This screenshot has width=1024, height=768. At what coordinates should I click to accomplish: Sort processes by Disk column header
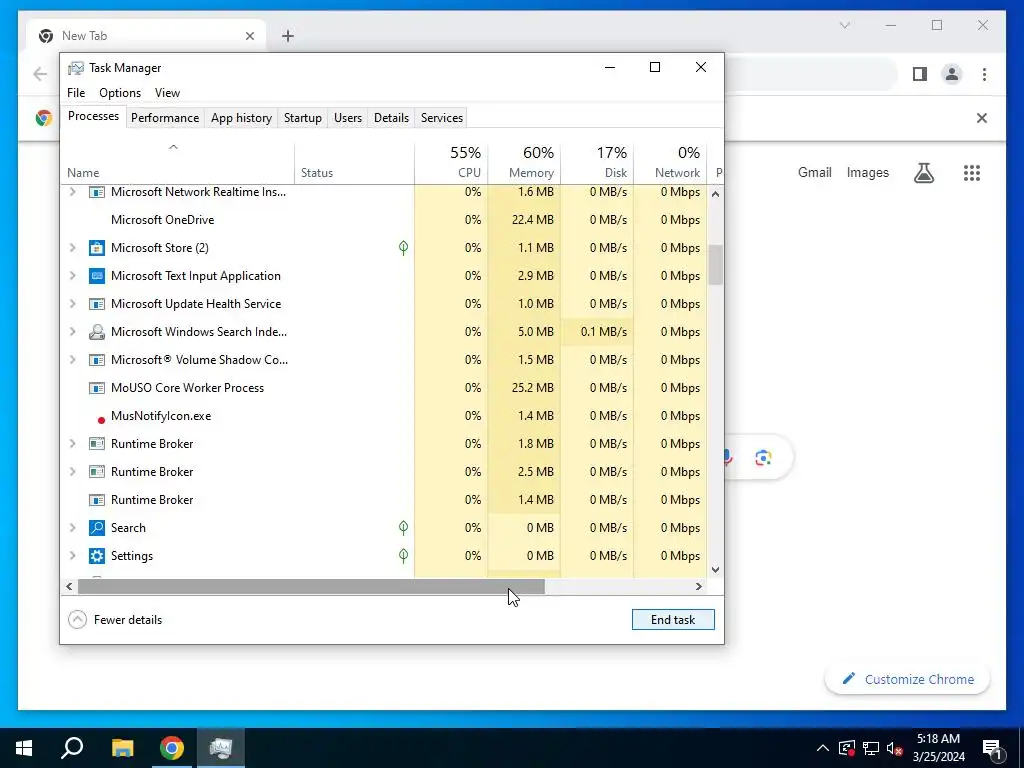click(x=598, y=163)
